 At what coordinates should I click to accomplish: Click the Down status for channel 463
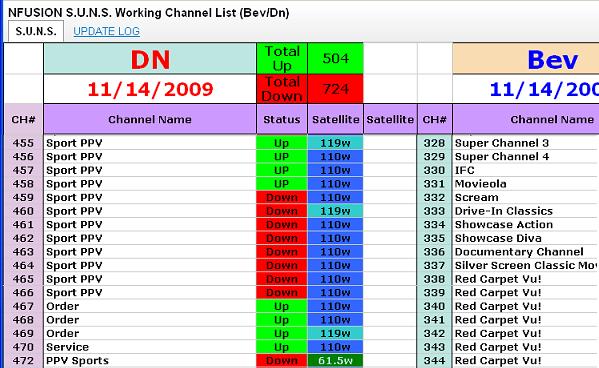point(282,252)
